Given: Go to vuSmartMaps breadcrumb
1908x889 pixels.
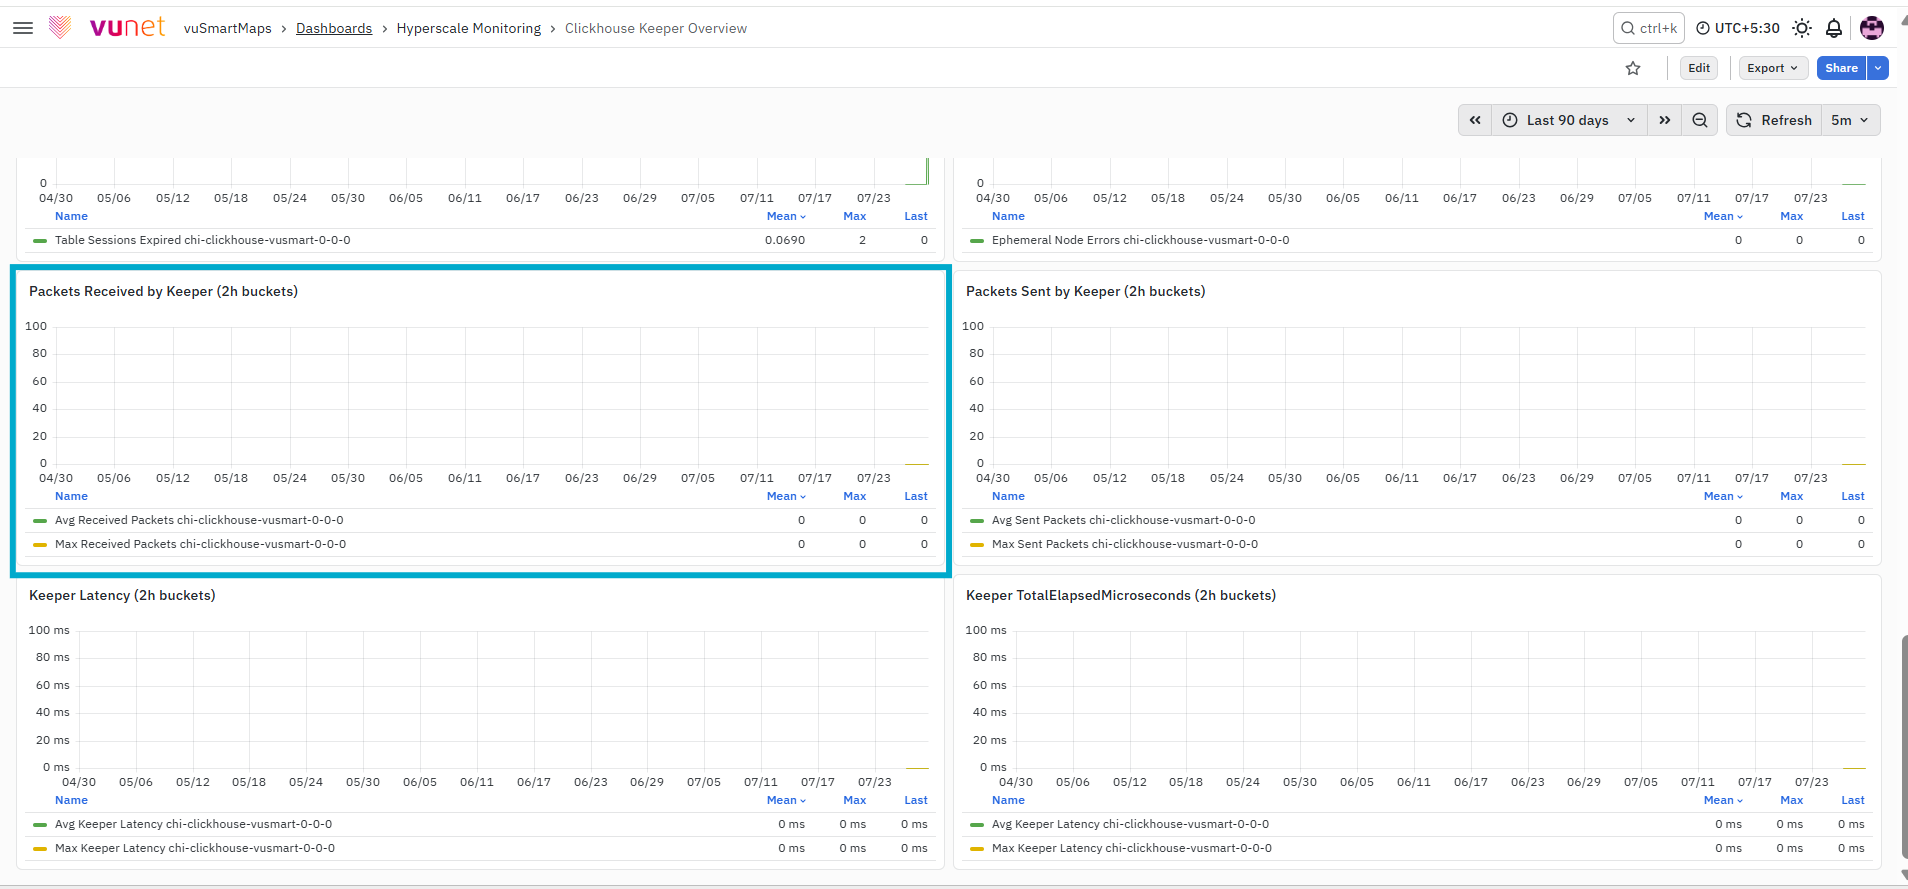Looking at the screenshot, I should coord(228,28).
